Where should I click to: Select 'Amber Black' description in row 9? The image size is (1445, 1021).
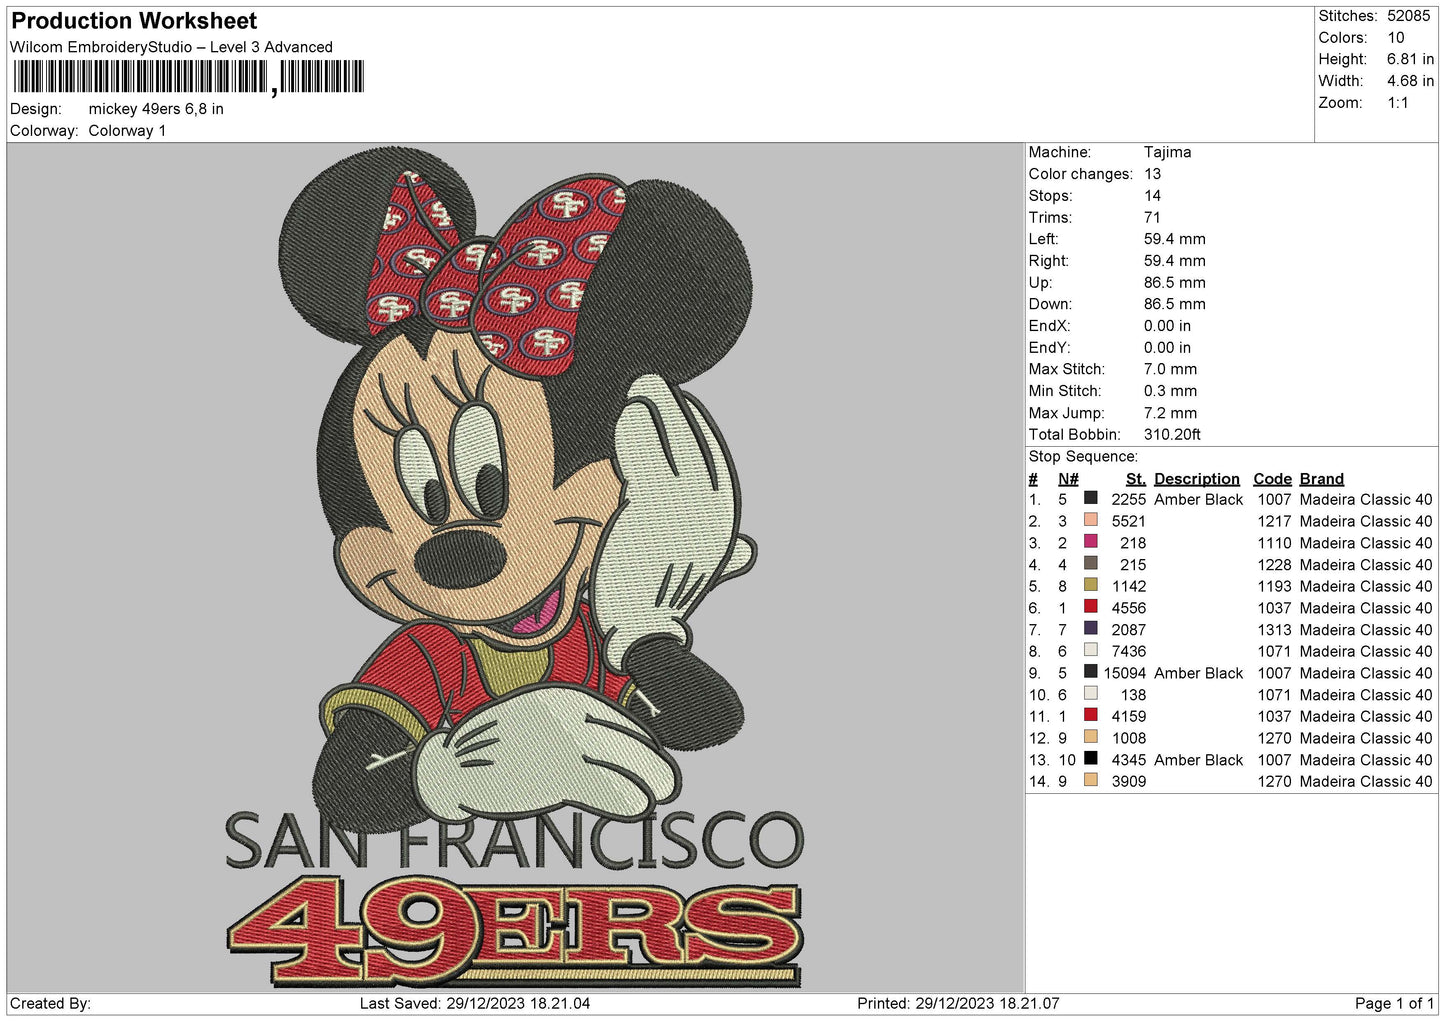click(1199, 673)
